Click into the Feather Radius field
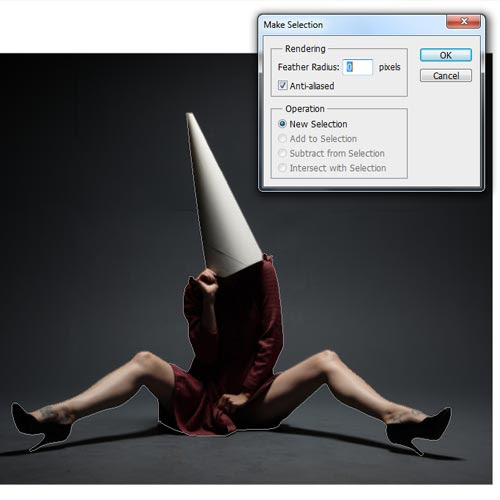500x500 pixels. (x=358, y=67)
